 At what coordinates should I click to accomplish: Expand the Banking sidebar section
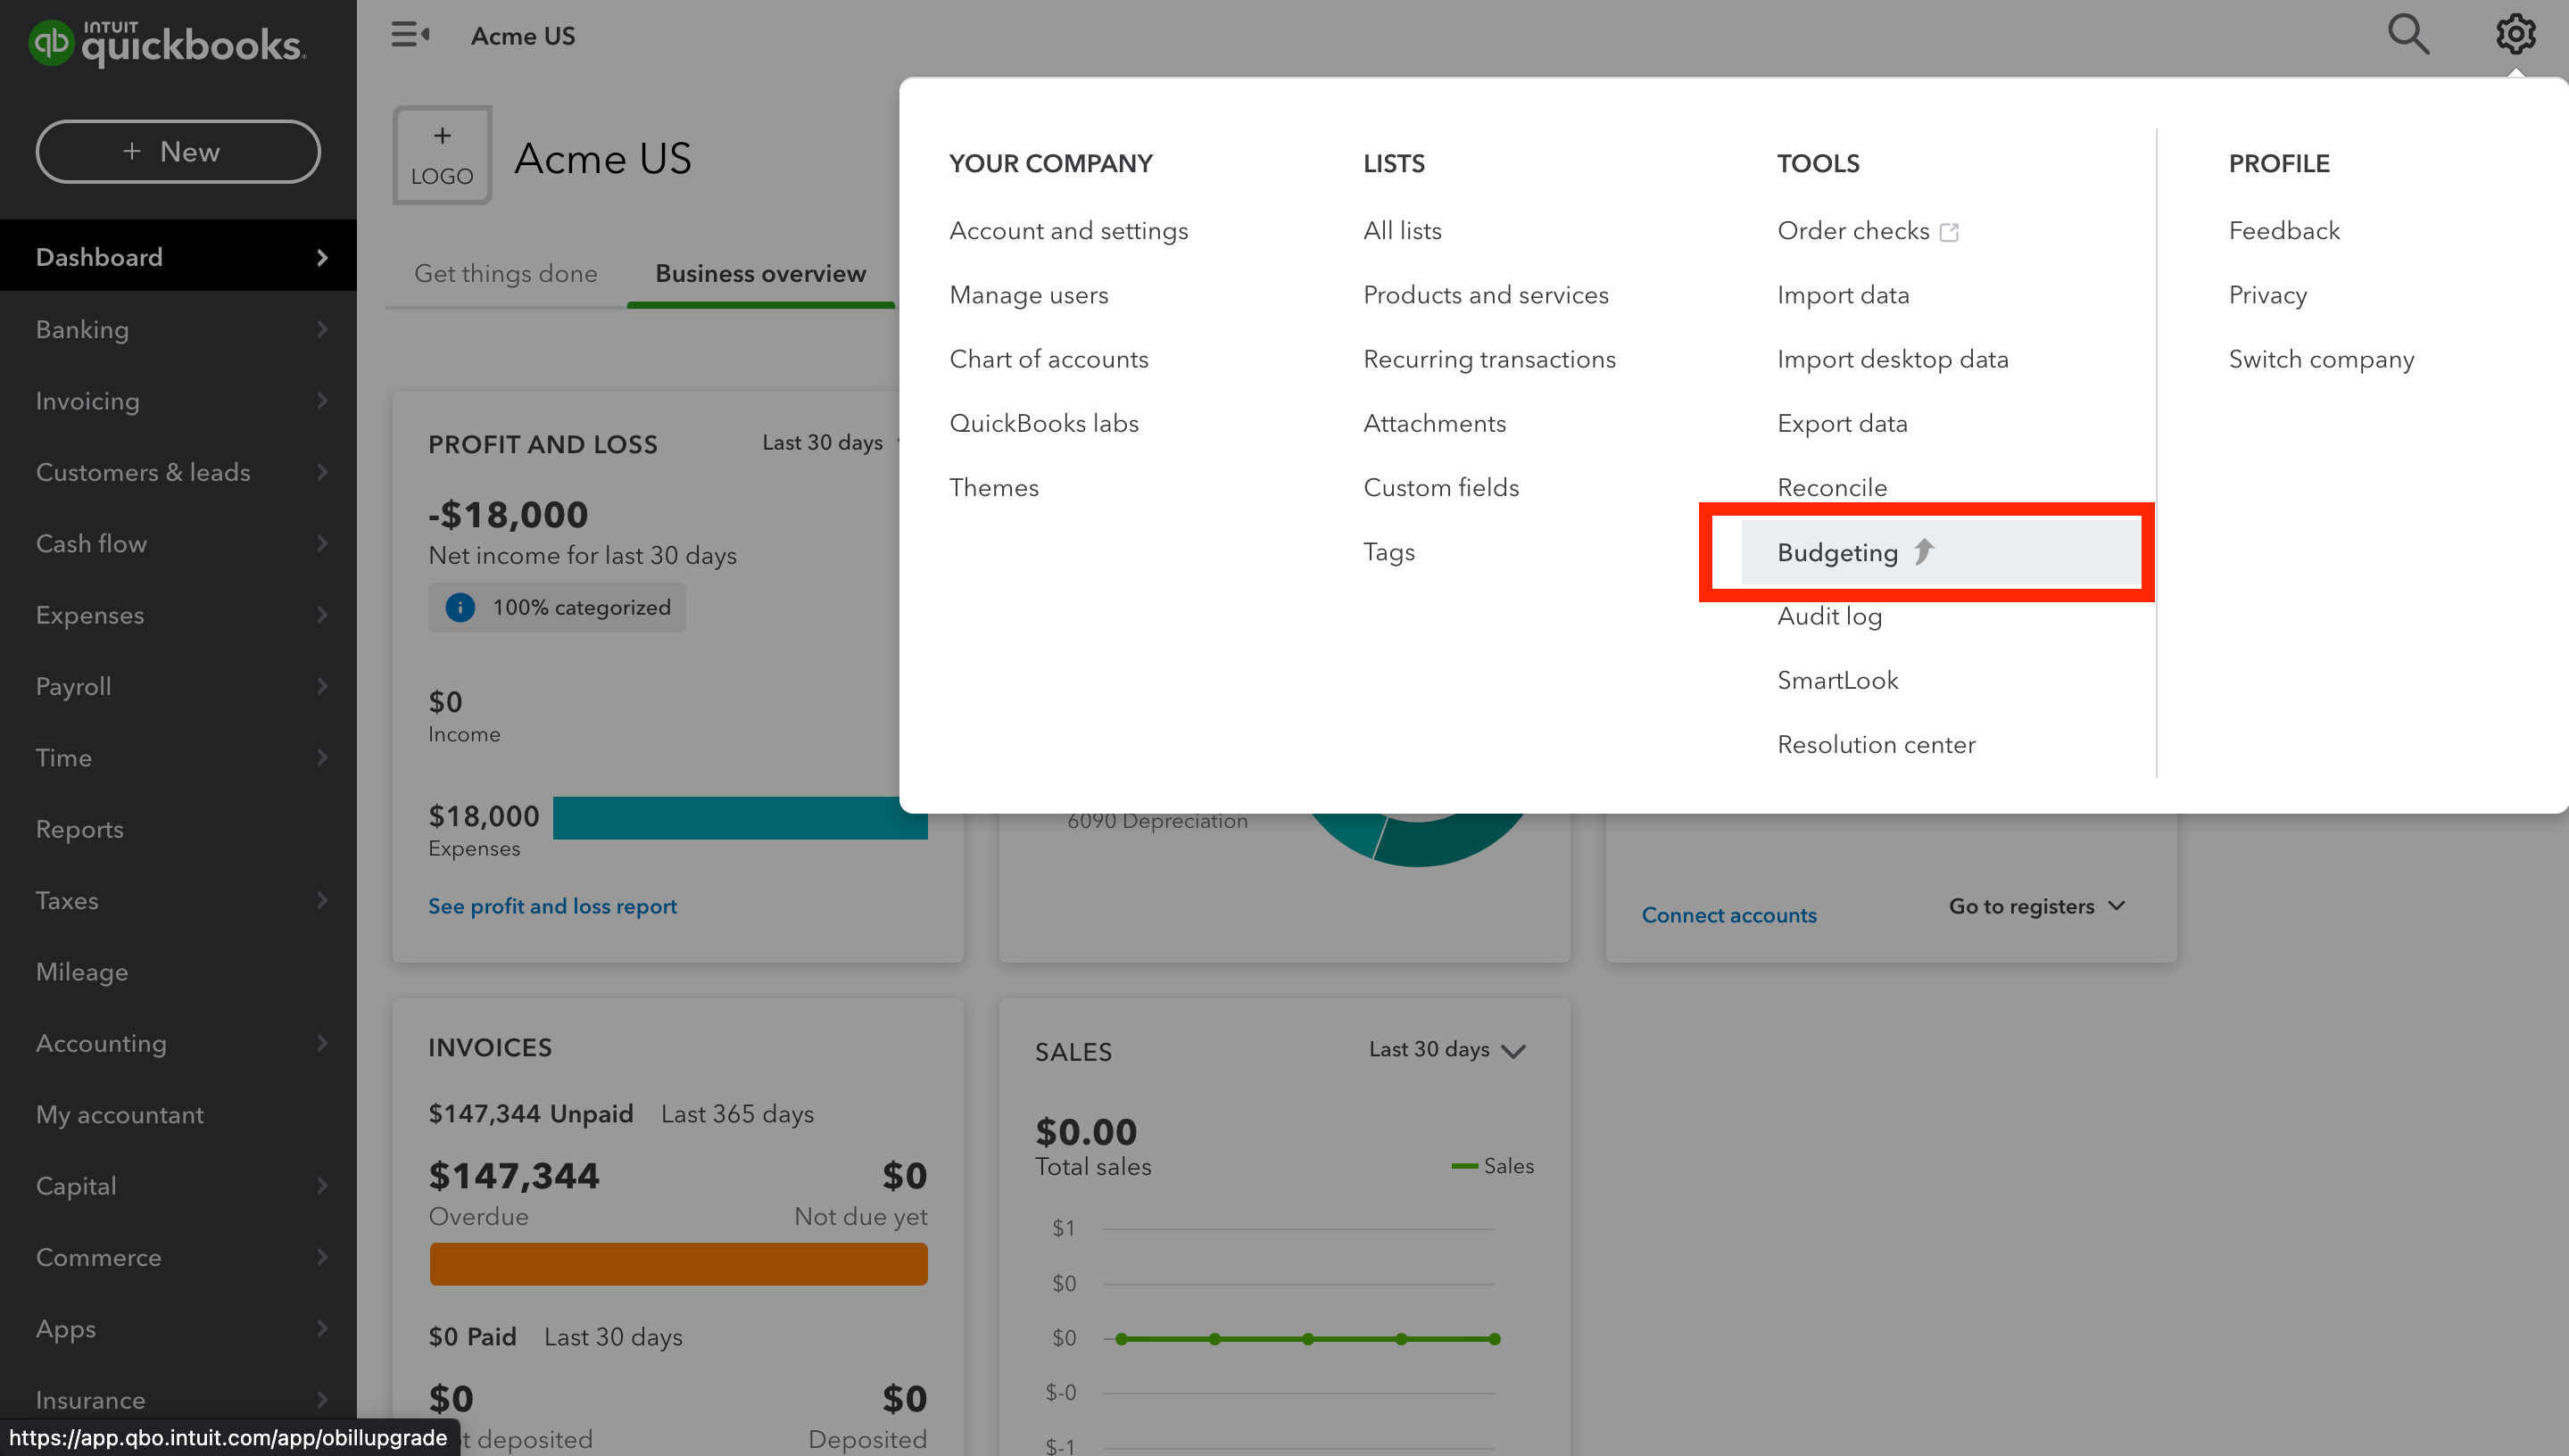[x=178, y=329]
